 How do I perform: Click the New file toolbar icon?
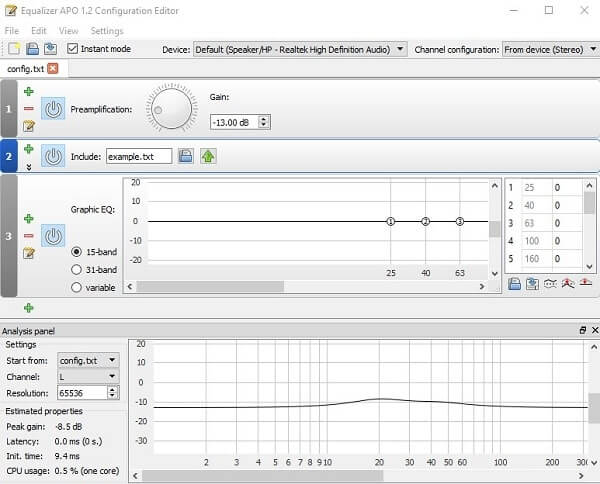point(14,49)
